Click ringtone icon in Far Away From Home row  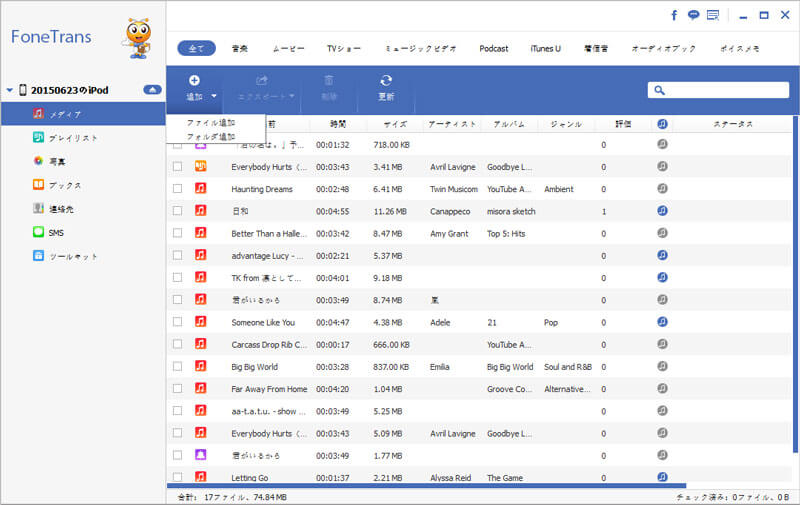point(662,388)
